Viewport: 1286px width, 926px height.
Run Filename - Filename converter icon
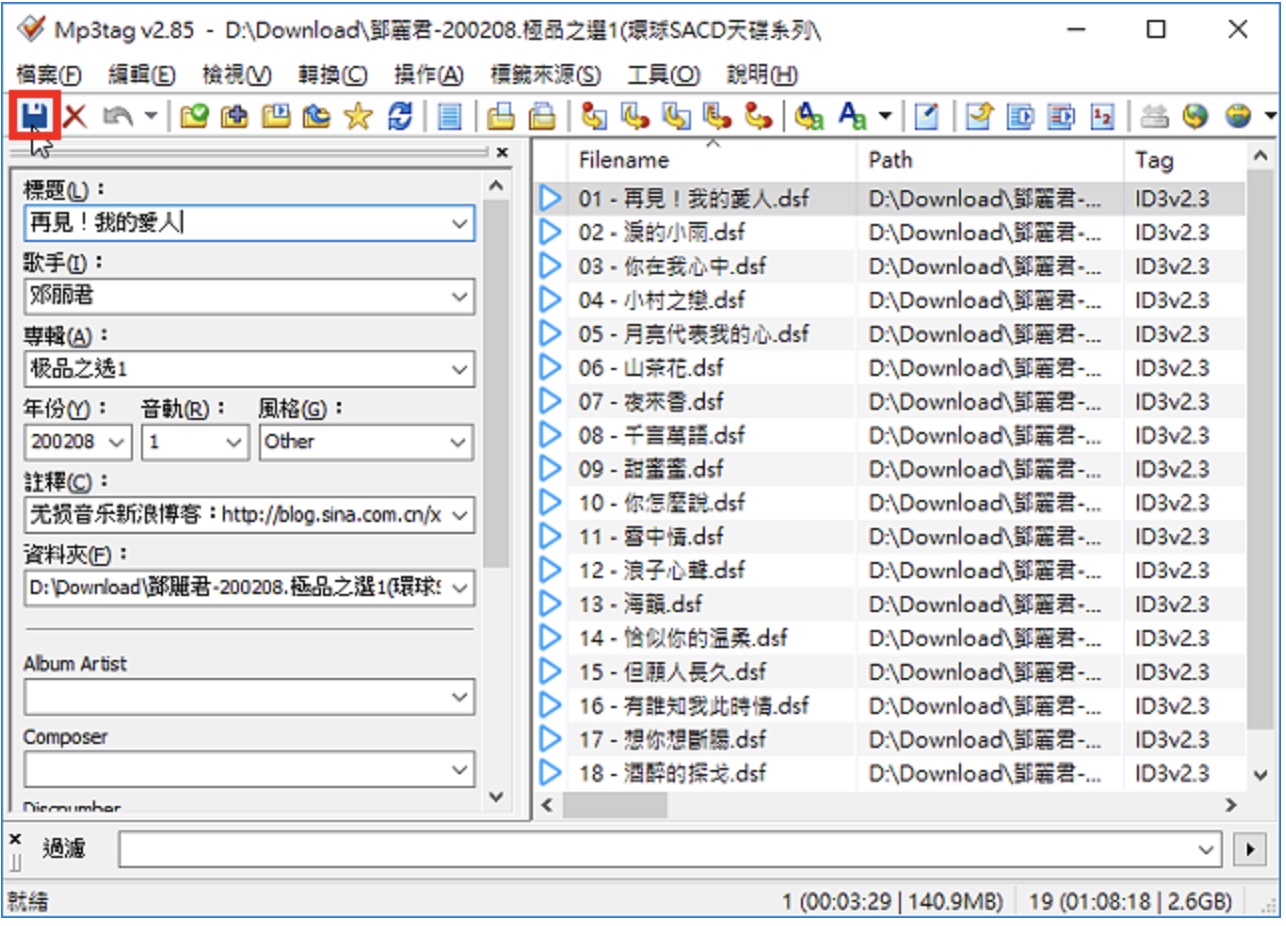(x=676, y=116)
